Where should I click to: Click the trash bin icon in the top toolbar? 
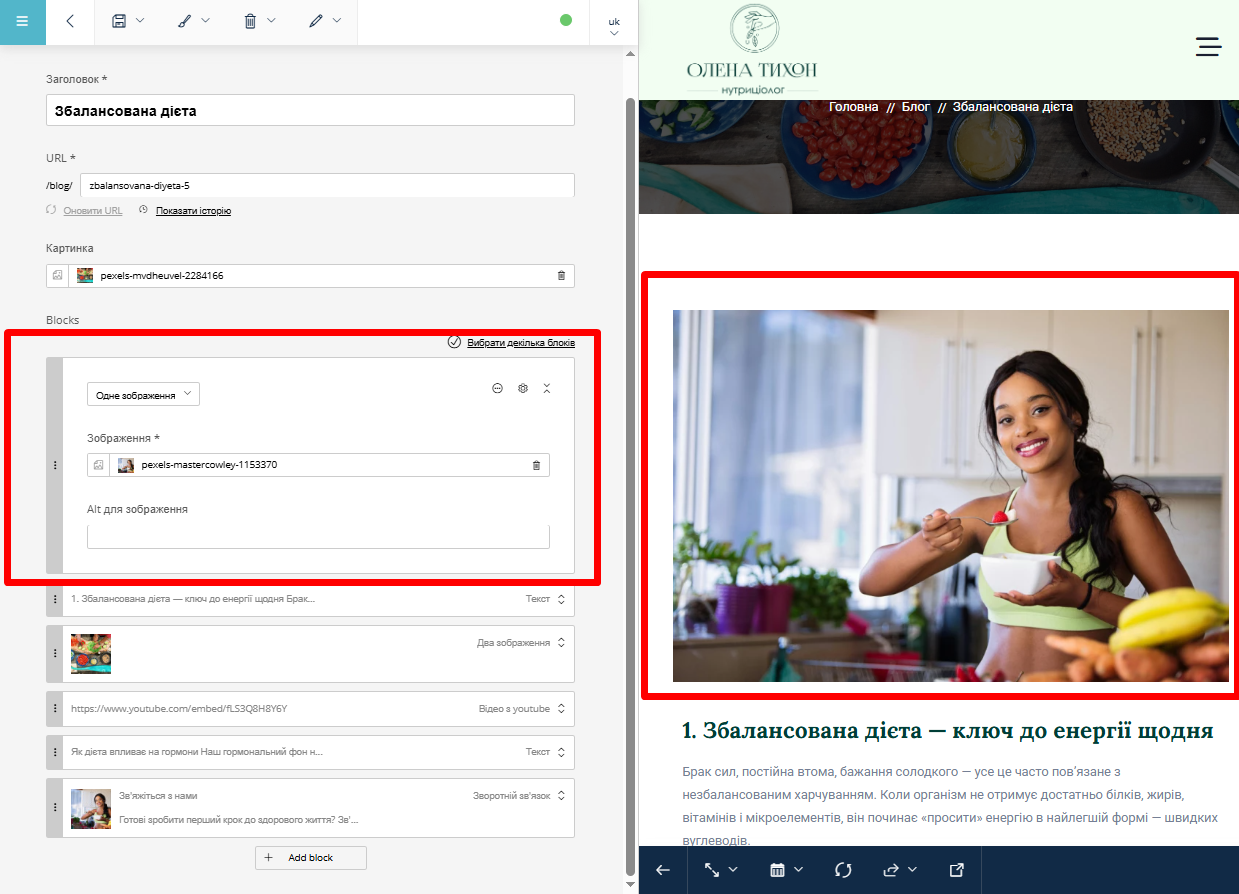tap(250, 21)
